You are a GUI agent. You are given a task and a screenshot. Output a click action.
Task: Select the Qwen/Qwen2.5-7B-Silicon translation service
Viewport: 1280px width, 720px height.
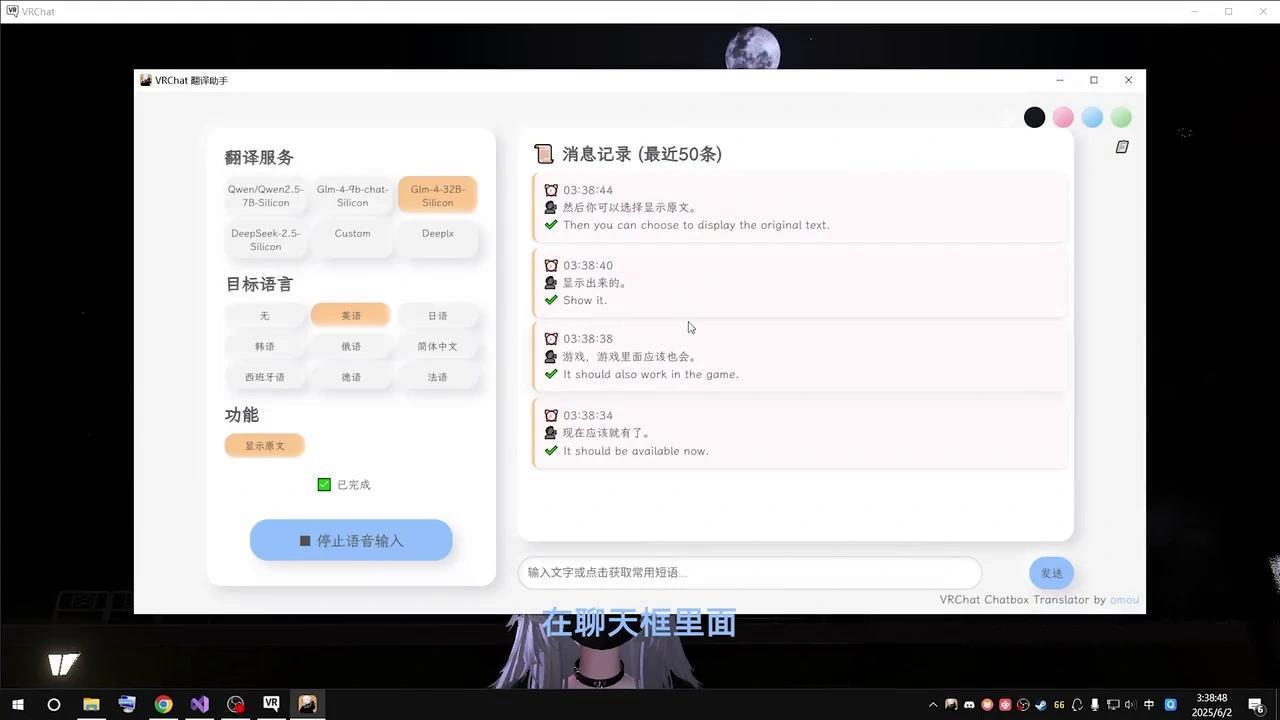pos(264,194)
